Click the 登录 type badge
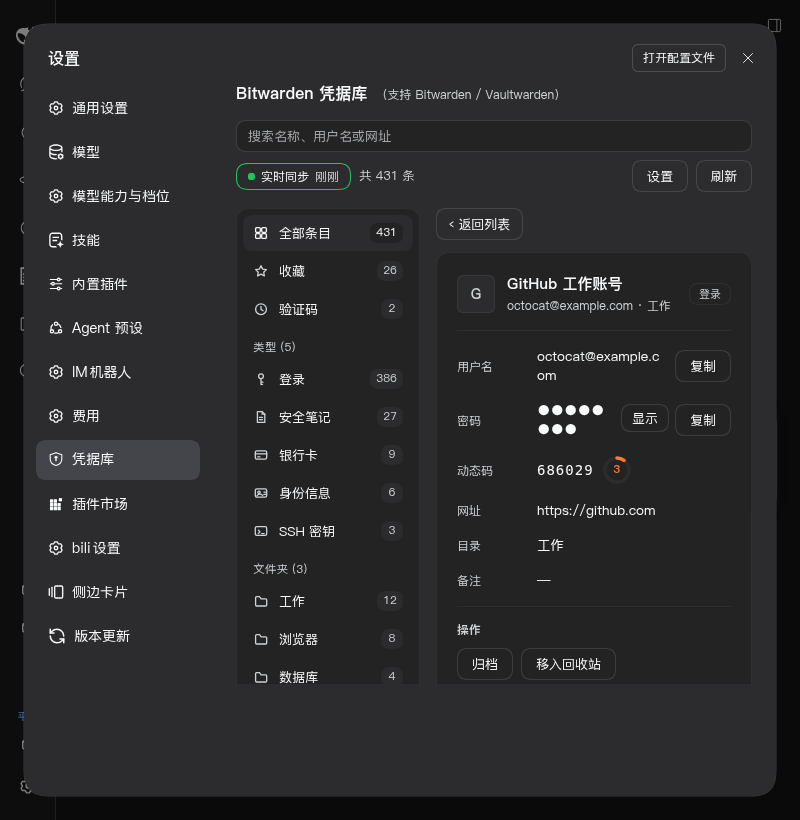Image resolution: width=800 pixels, height=820 pixels. click(710, 294)
